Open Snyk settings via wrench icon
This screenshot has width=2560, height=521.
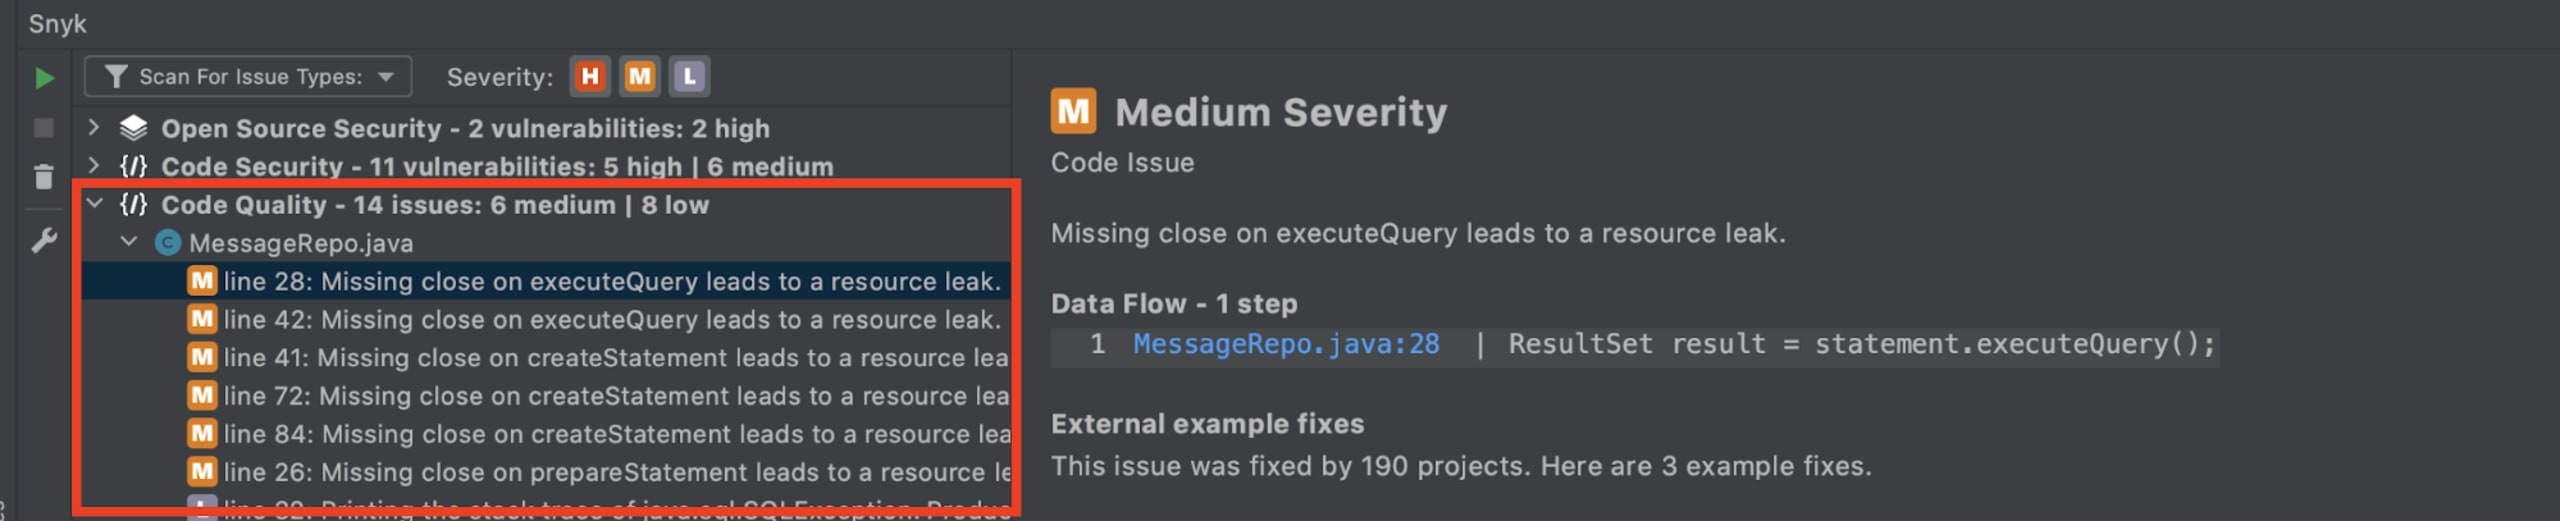click(44, 240)
